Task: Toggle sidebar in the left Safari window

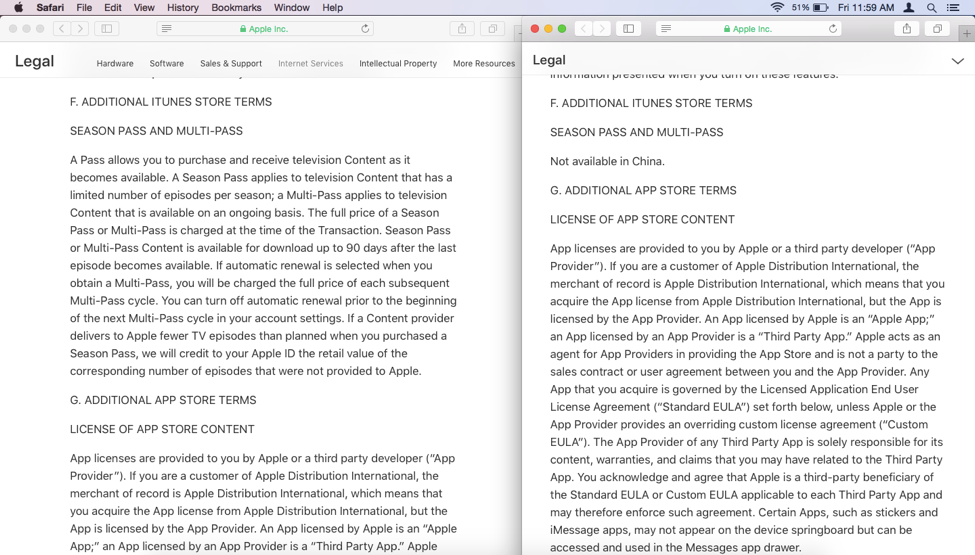Action: coord(107,29)
